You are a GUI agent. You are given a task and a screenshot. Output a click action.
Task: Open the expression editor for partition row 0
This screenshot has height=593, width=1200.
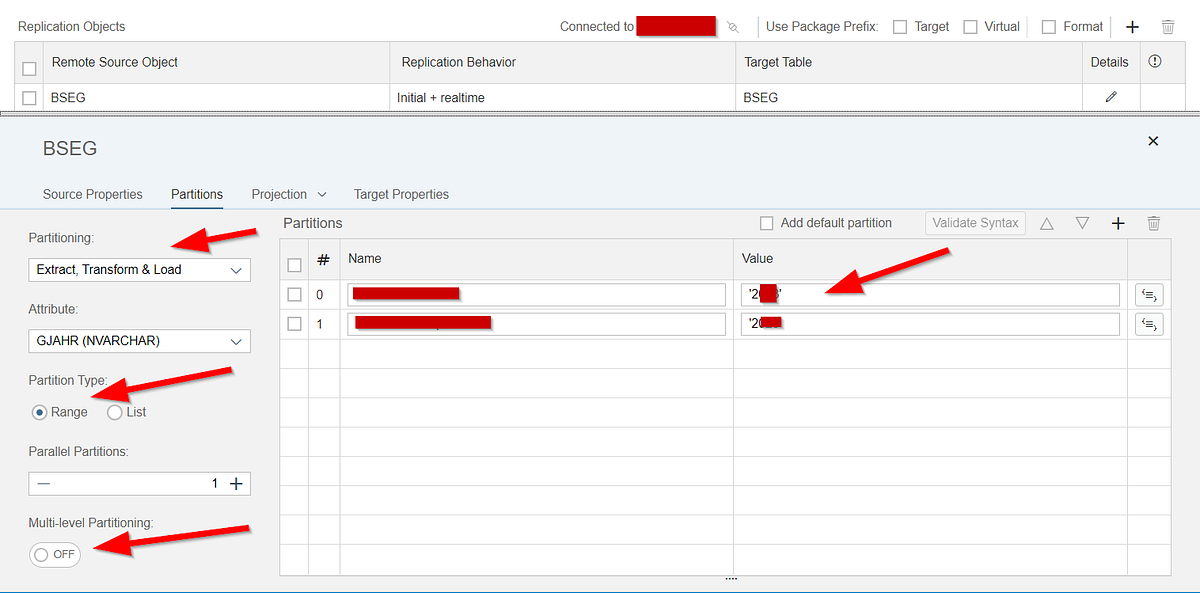[1149, 294]
